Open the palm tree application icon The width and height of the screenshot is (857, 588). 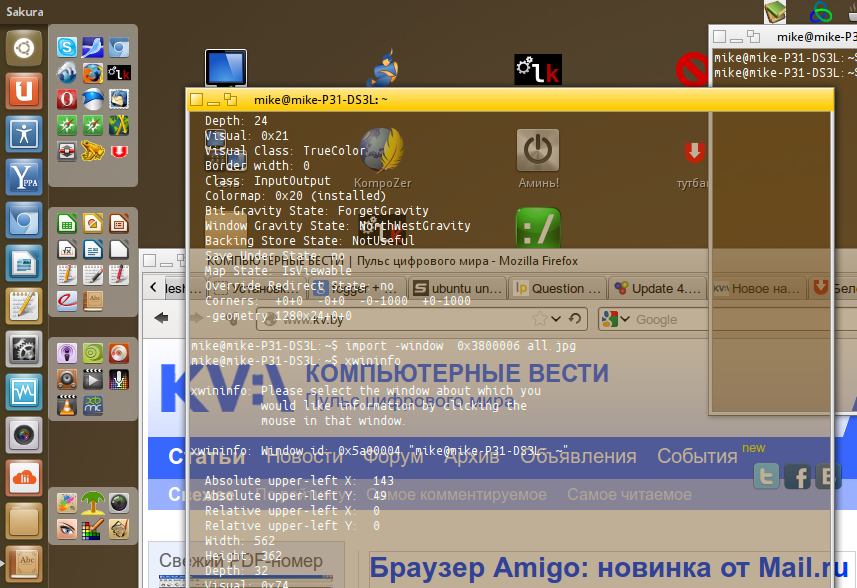pyautogui.click(x=93, y=503)
